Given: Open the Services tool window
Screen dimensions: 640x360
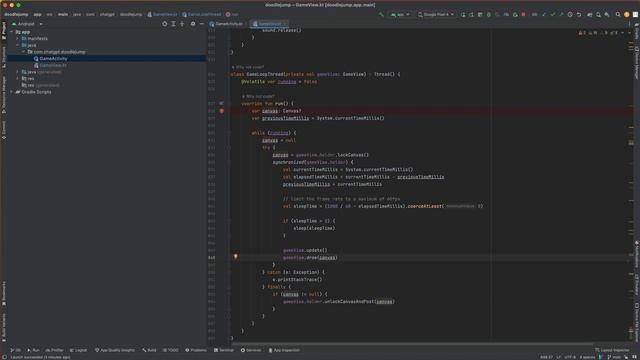Looking at the screenshot, I should [x=251, y=350].
